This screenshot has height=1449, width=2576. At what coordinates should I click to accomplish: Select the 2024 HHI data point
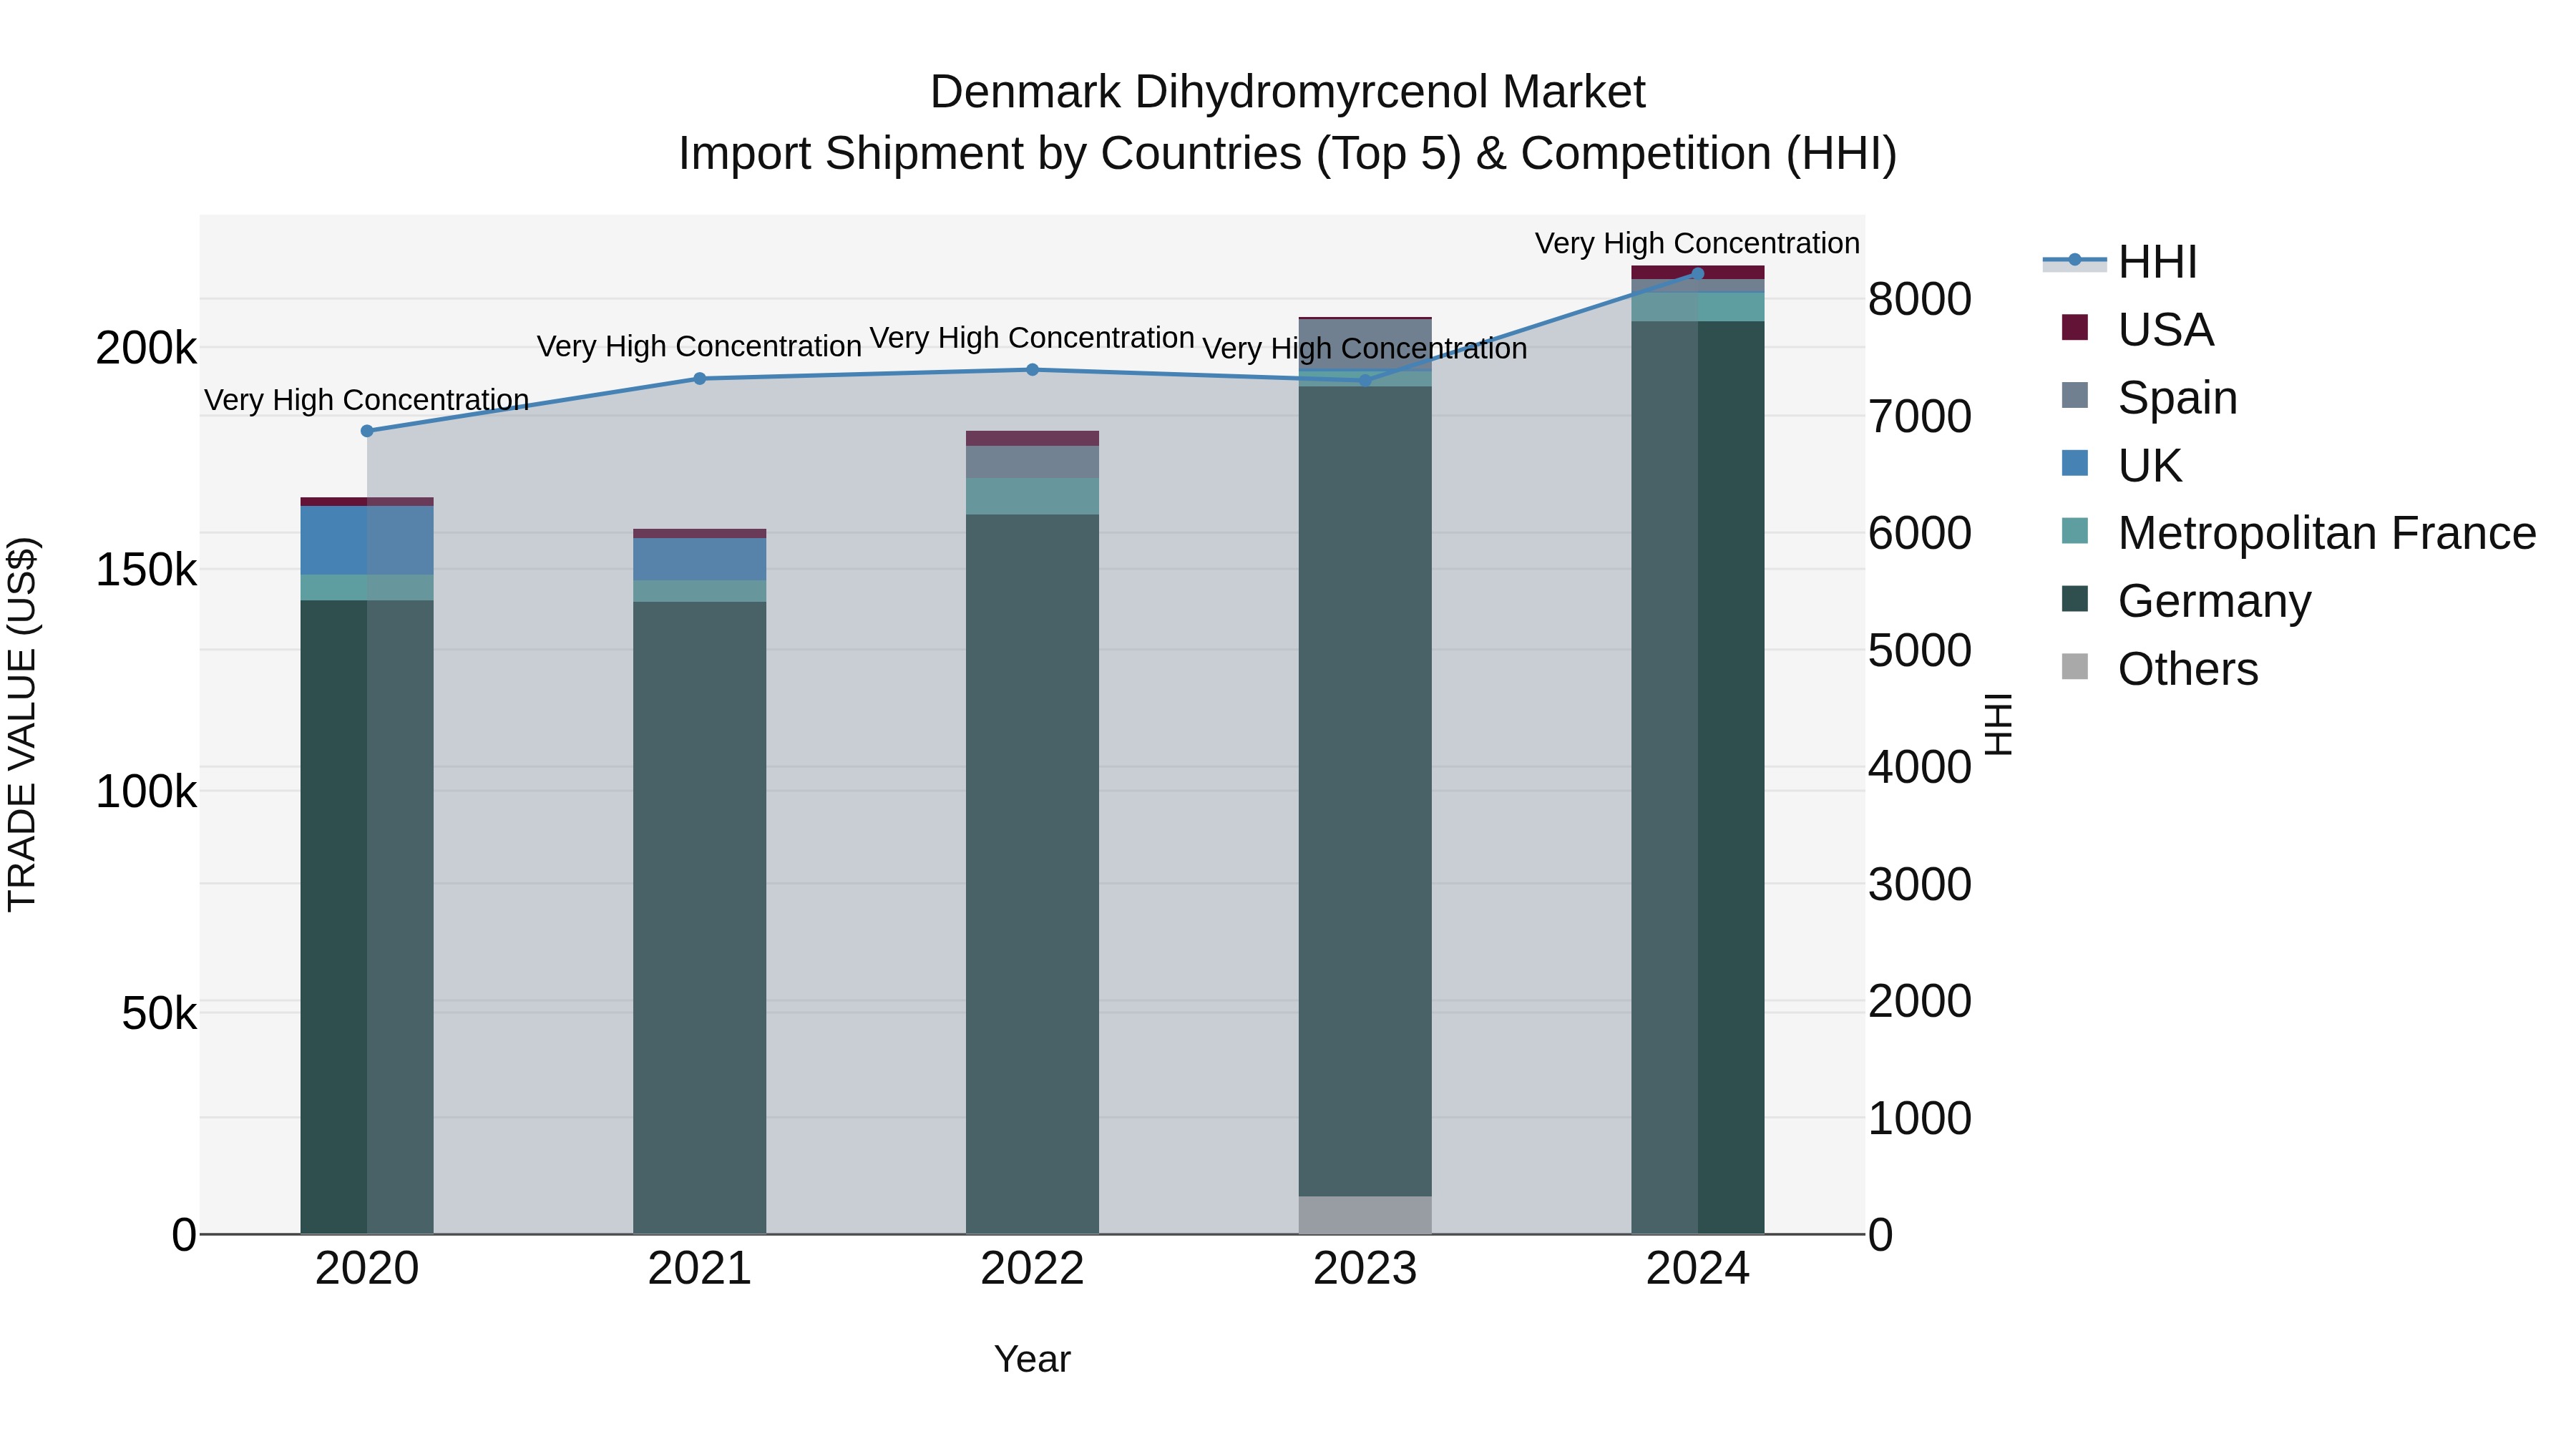tap(1698, 273)
